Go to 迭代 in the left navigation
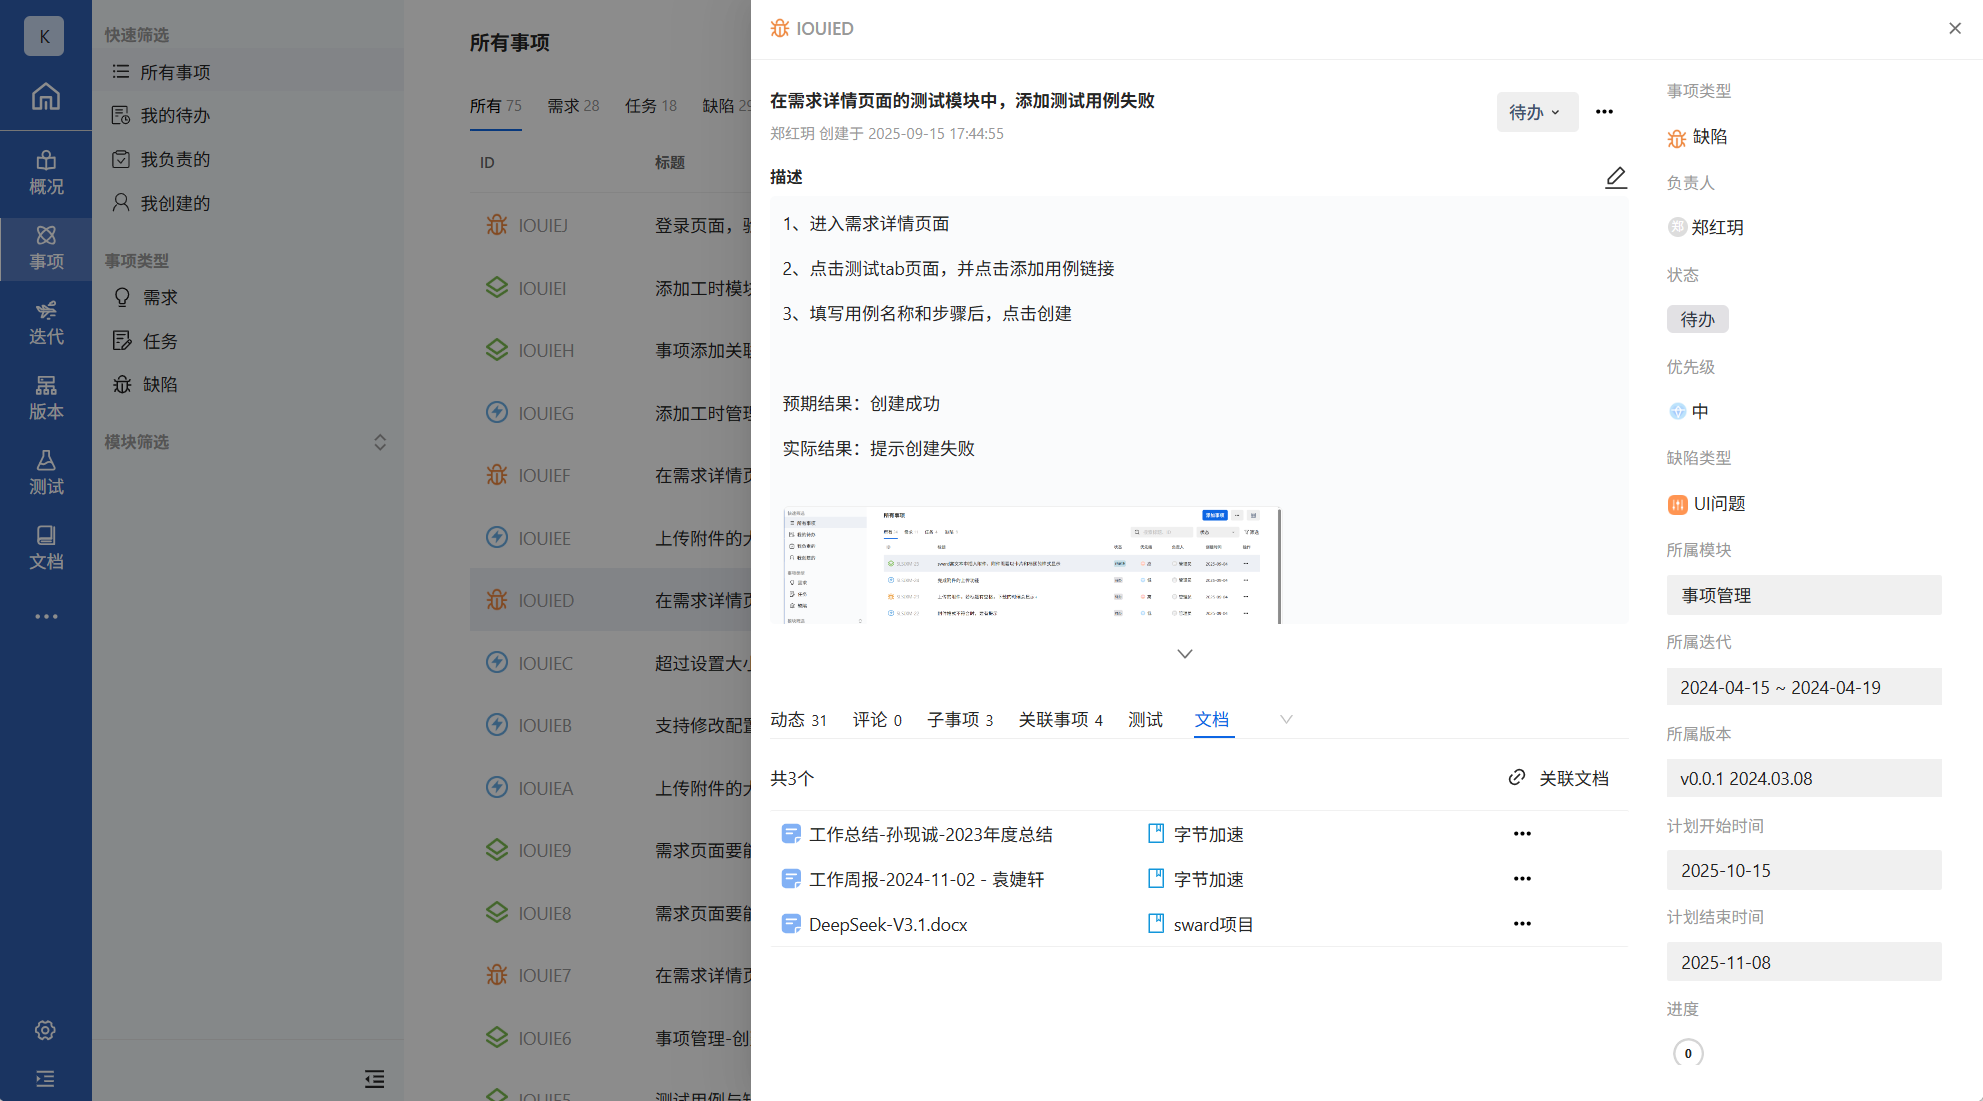 (x=45, y=322)
